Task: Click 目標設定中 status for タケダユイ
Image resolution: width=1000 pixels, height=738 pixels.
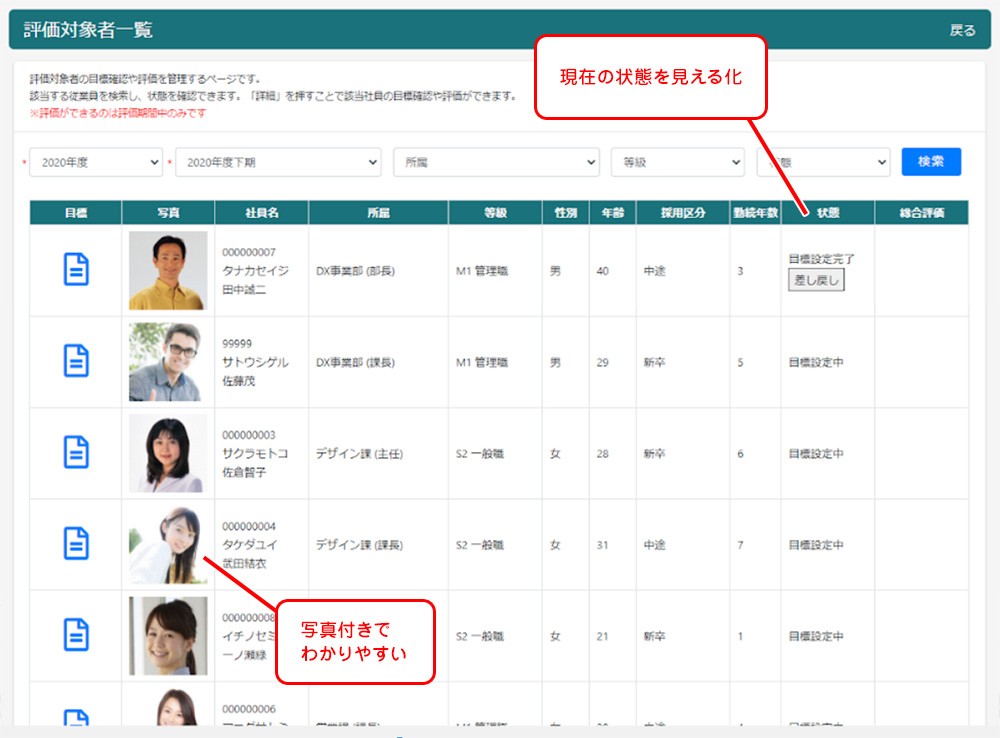Action: click(x=816, y=545)
